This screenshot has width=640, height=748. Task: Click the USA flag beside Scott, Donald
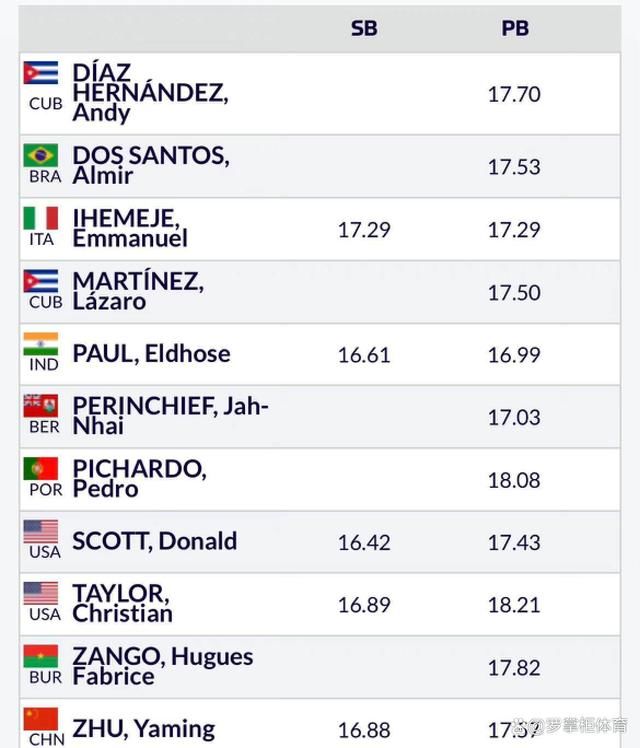[x=41, y=531]
